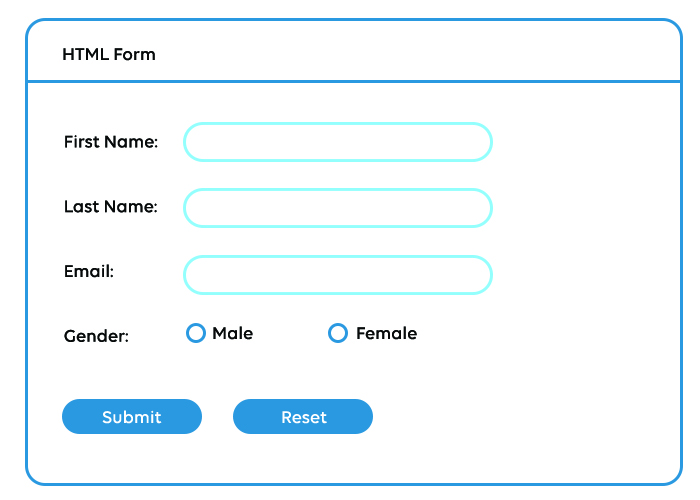Click into the Email input field
Viewport: 700px width, 500px height.
[337, 275]
